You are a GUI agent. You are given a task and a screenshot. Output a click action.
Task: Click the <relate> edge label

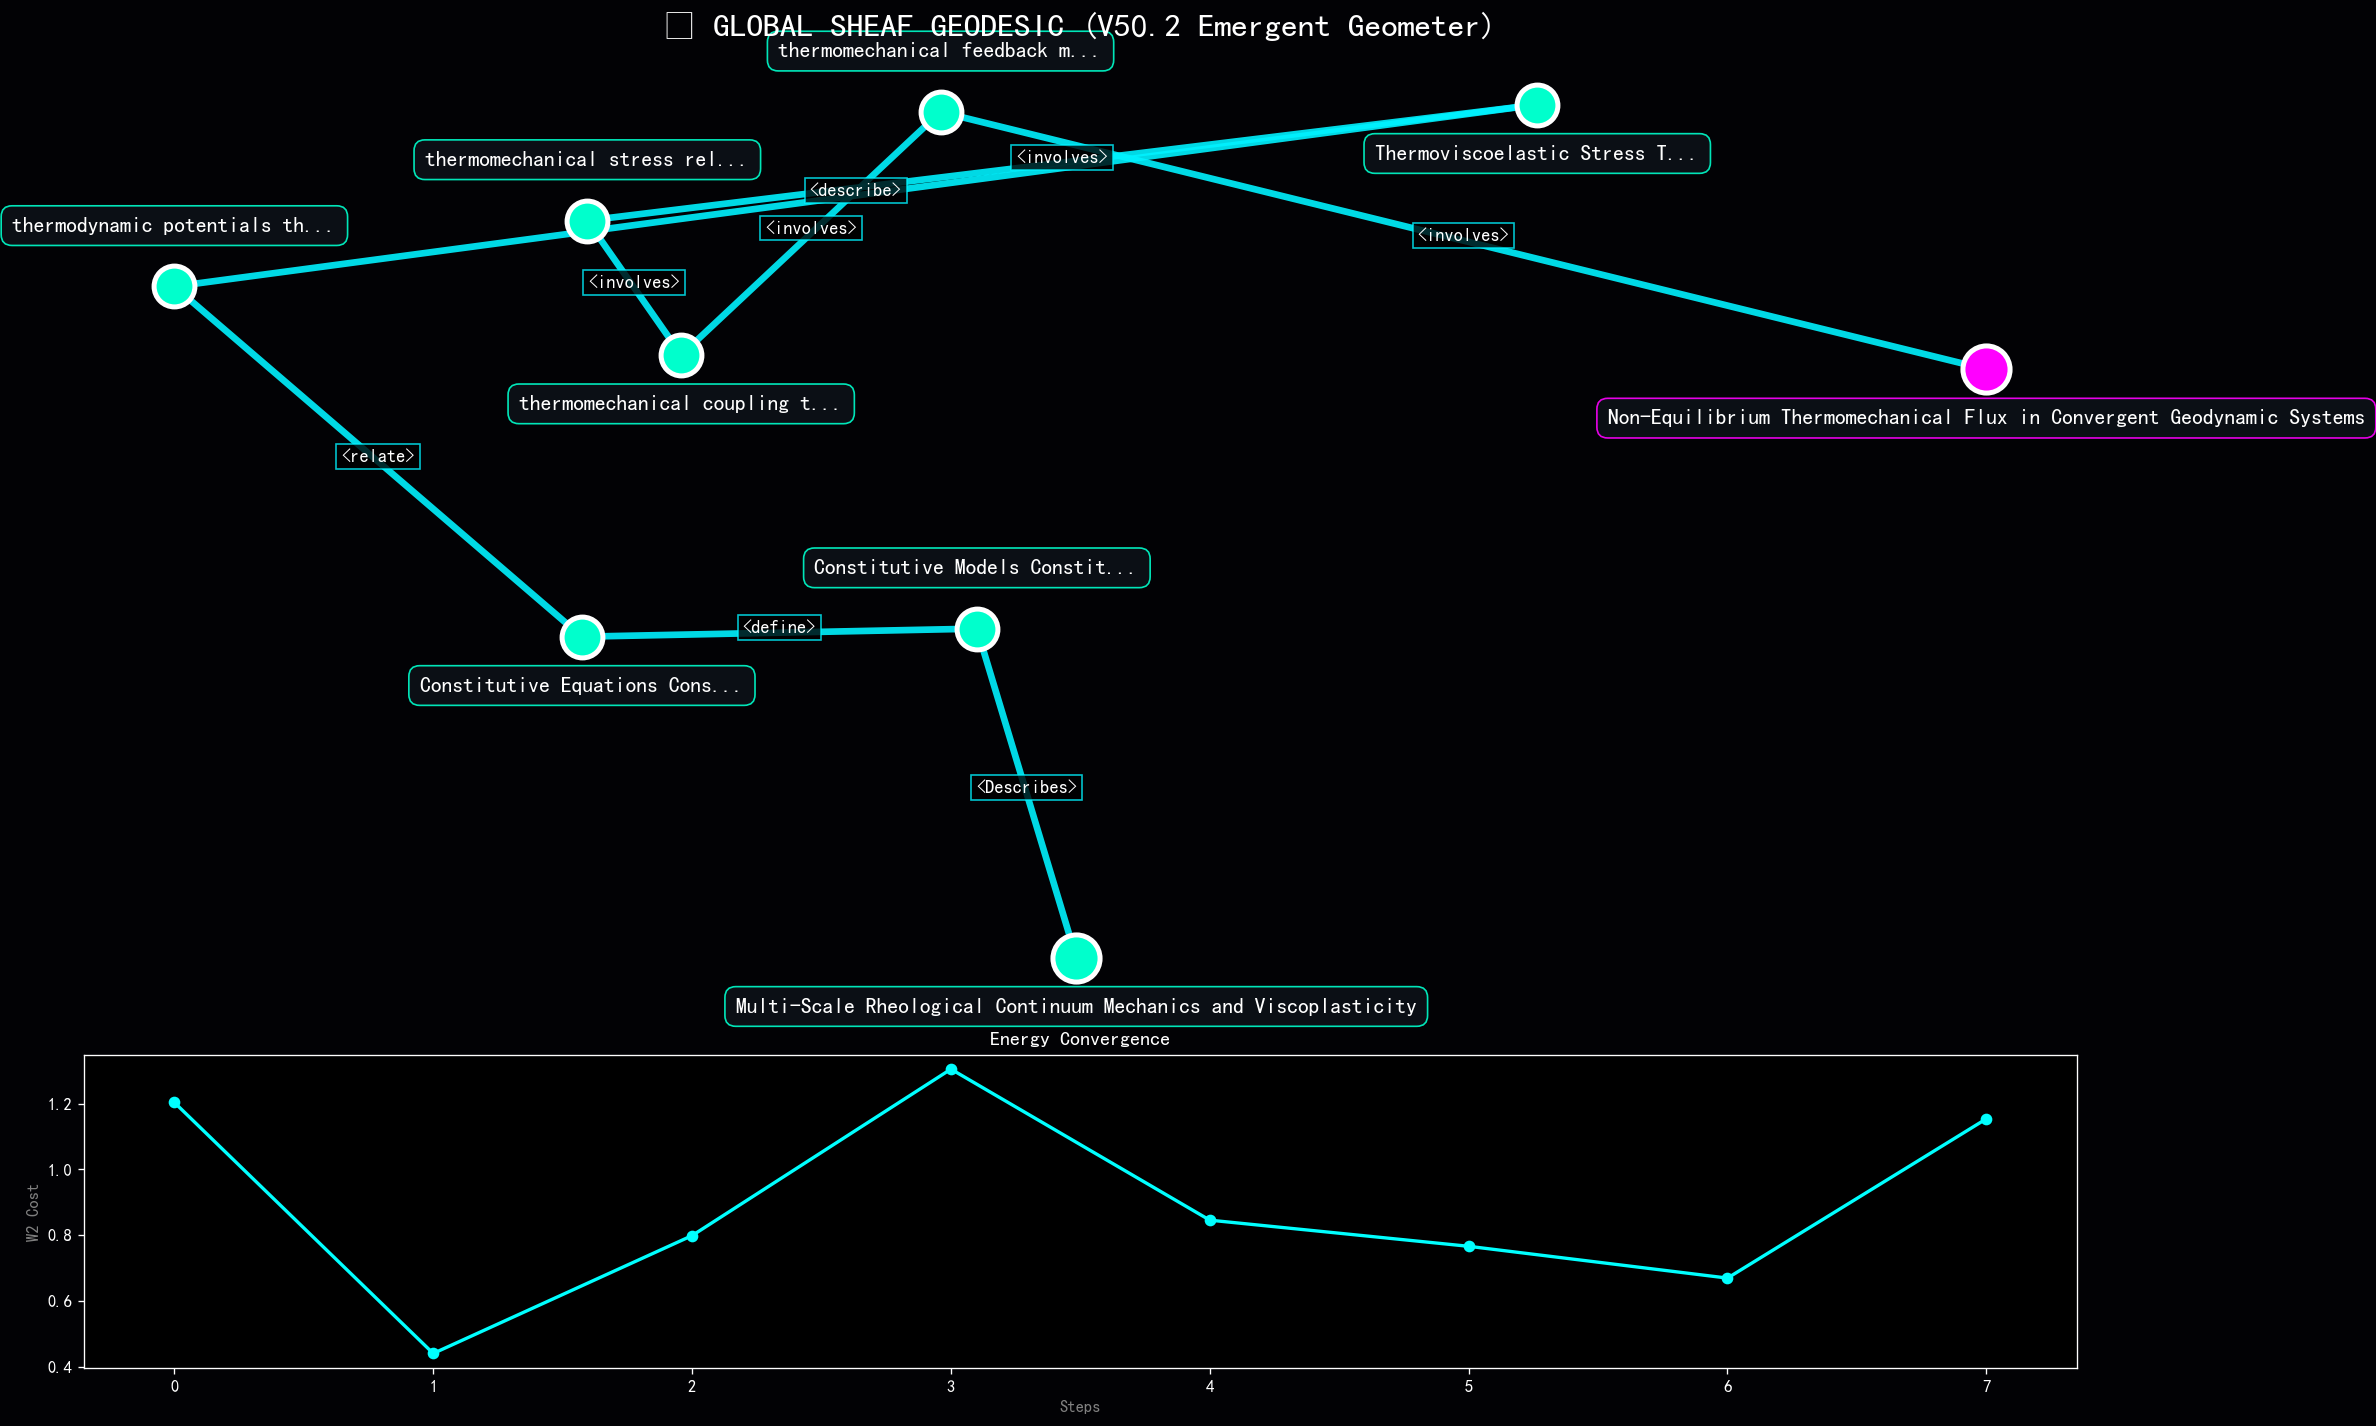(x=377, y=456)
